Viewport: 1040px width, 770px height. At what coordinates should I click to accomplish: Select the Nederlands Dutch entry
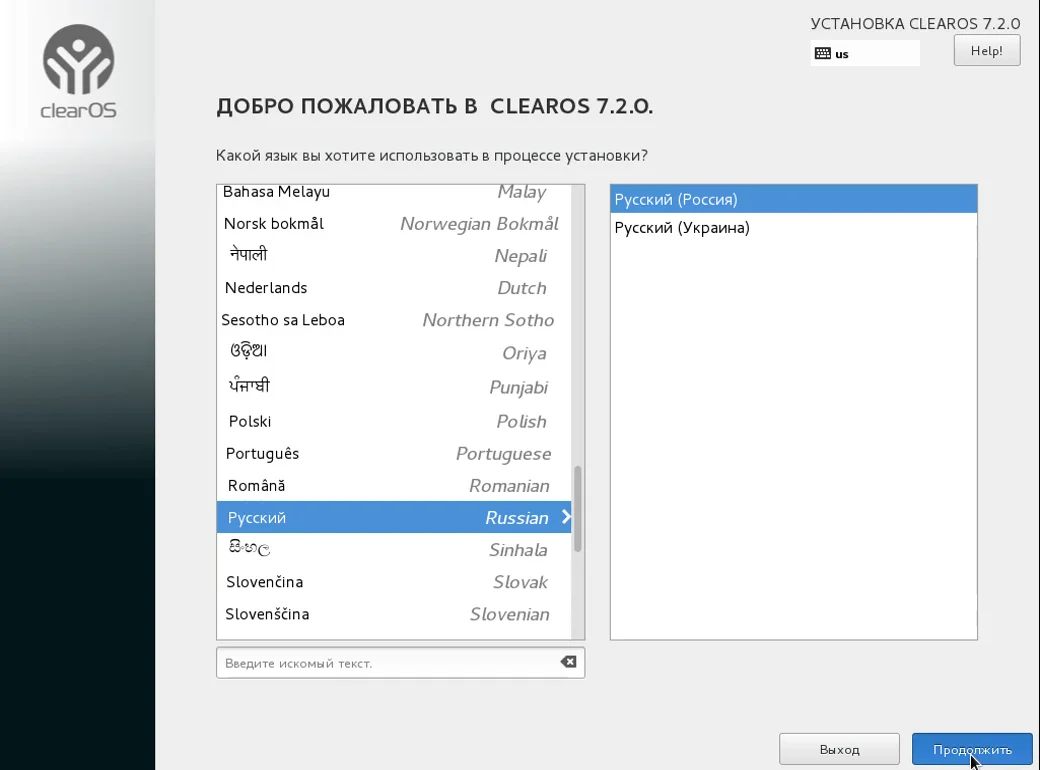[x=394, y=288]
